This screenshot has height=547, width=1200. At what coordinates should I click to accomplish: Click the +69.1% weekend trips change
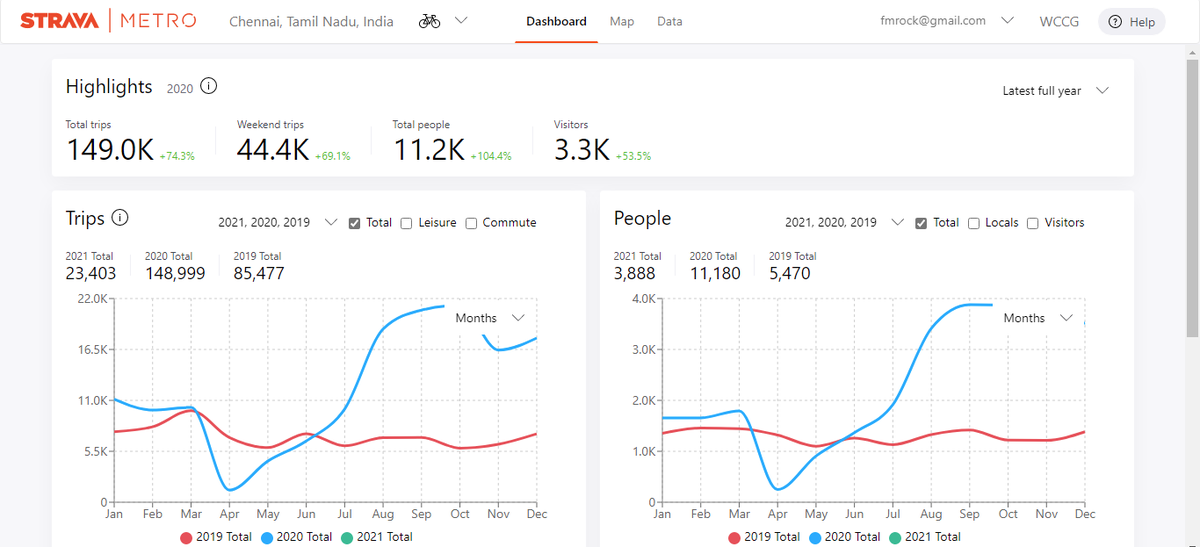(333, 157)
